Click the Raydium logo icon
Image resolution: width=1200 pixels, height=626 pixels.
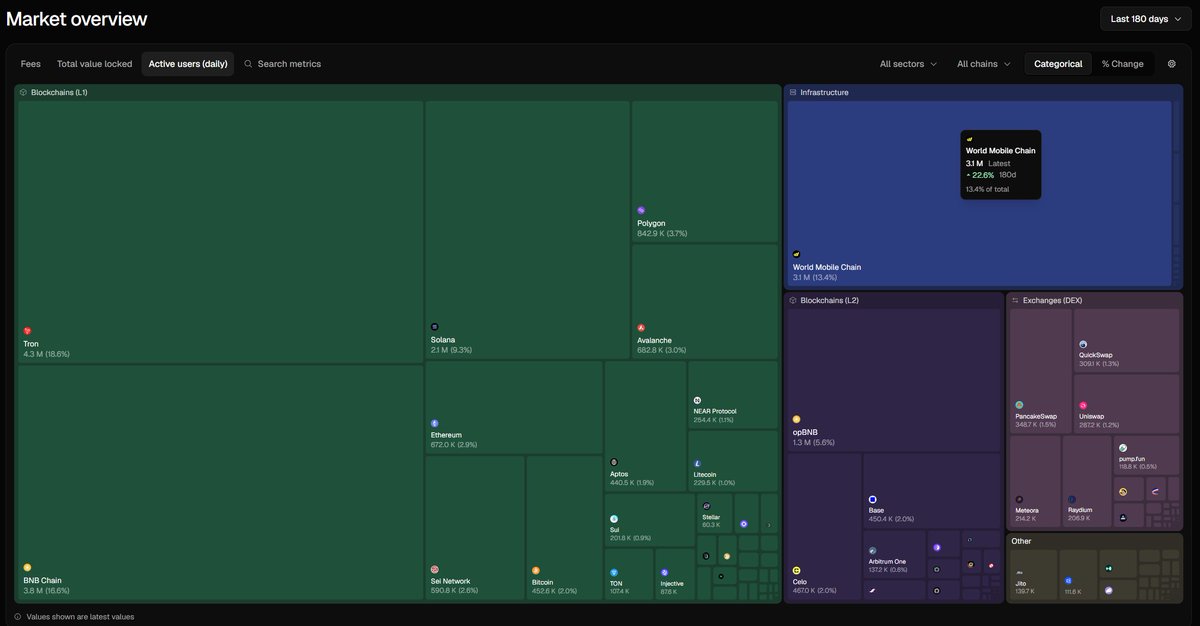(x=1071, y=498)
